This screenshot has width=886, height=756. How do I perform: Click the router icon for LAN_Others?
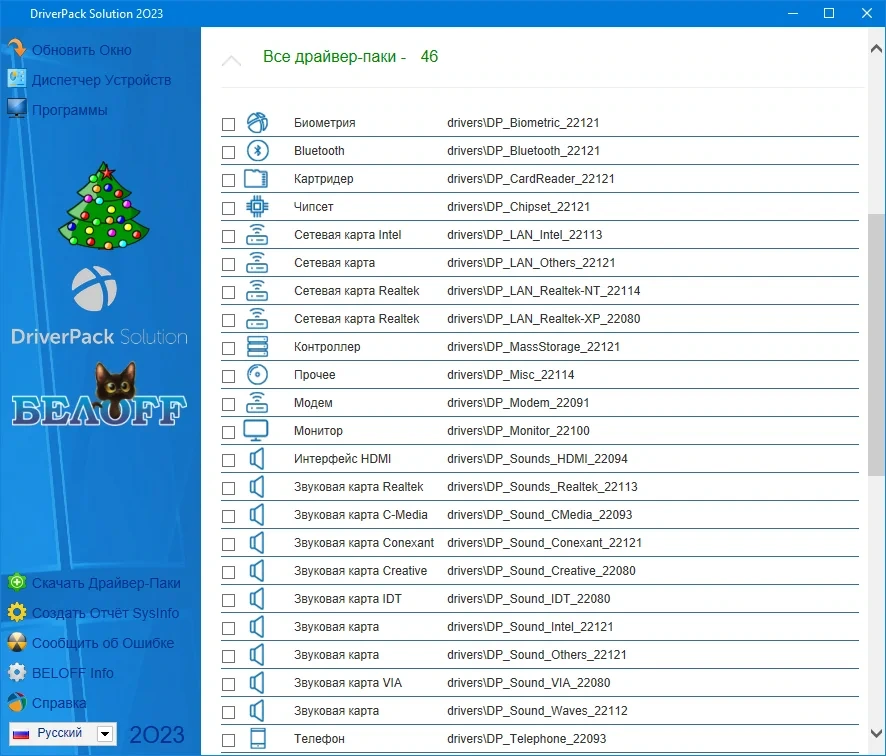257,263
